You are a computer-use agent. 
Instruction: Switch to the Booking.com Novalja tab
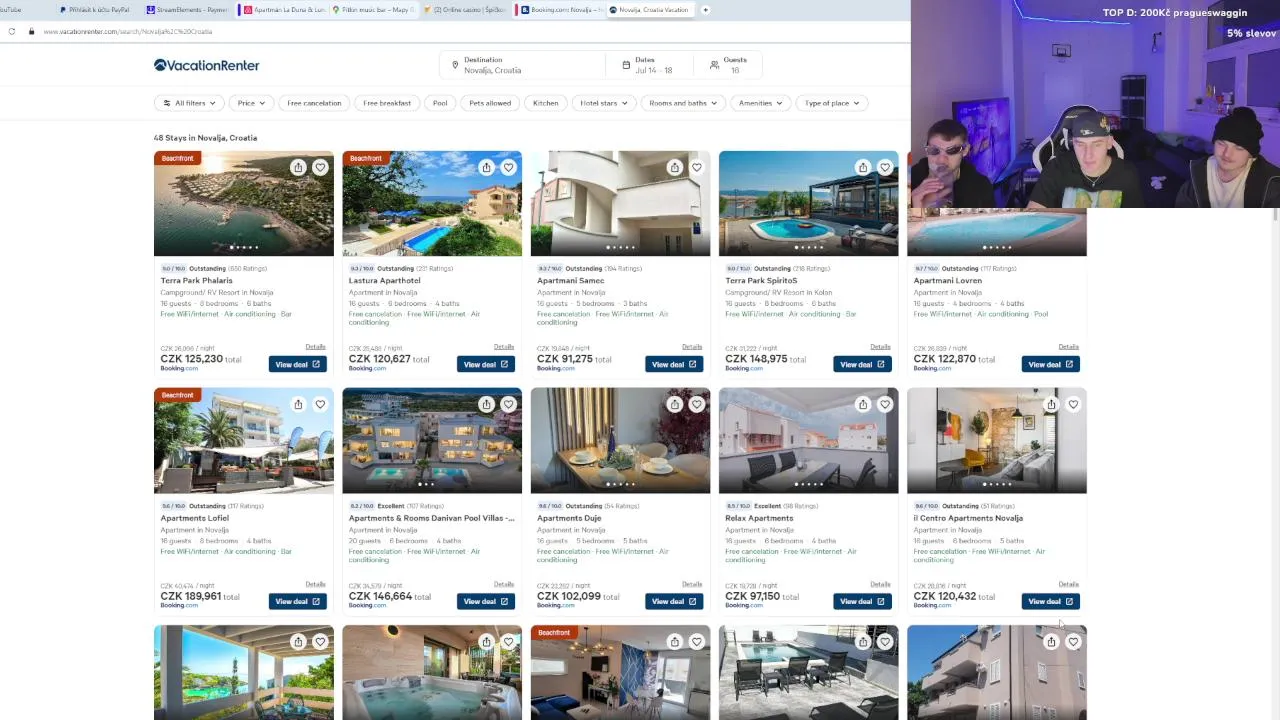561,10
